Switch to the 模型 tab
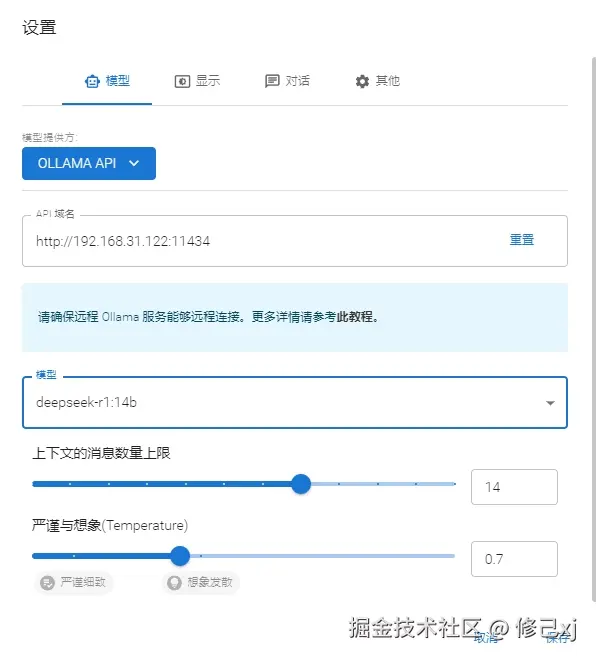This screenshot has height=660, width=596. 107,81
